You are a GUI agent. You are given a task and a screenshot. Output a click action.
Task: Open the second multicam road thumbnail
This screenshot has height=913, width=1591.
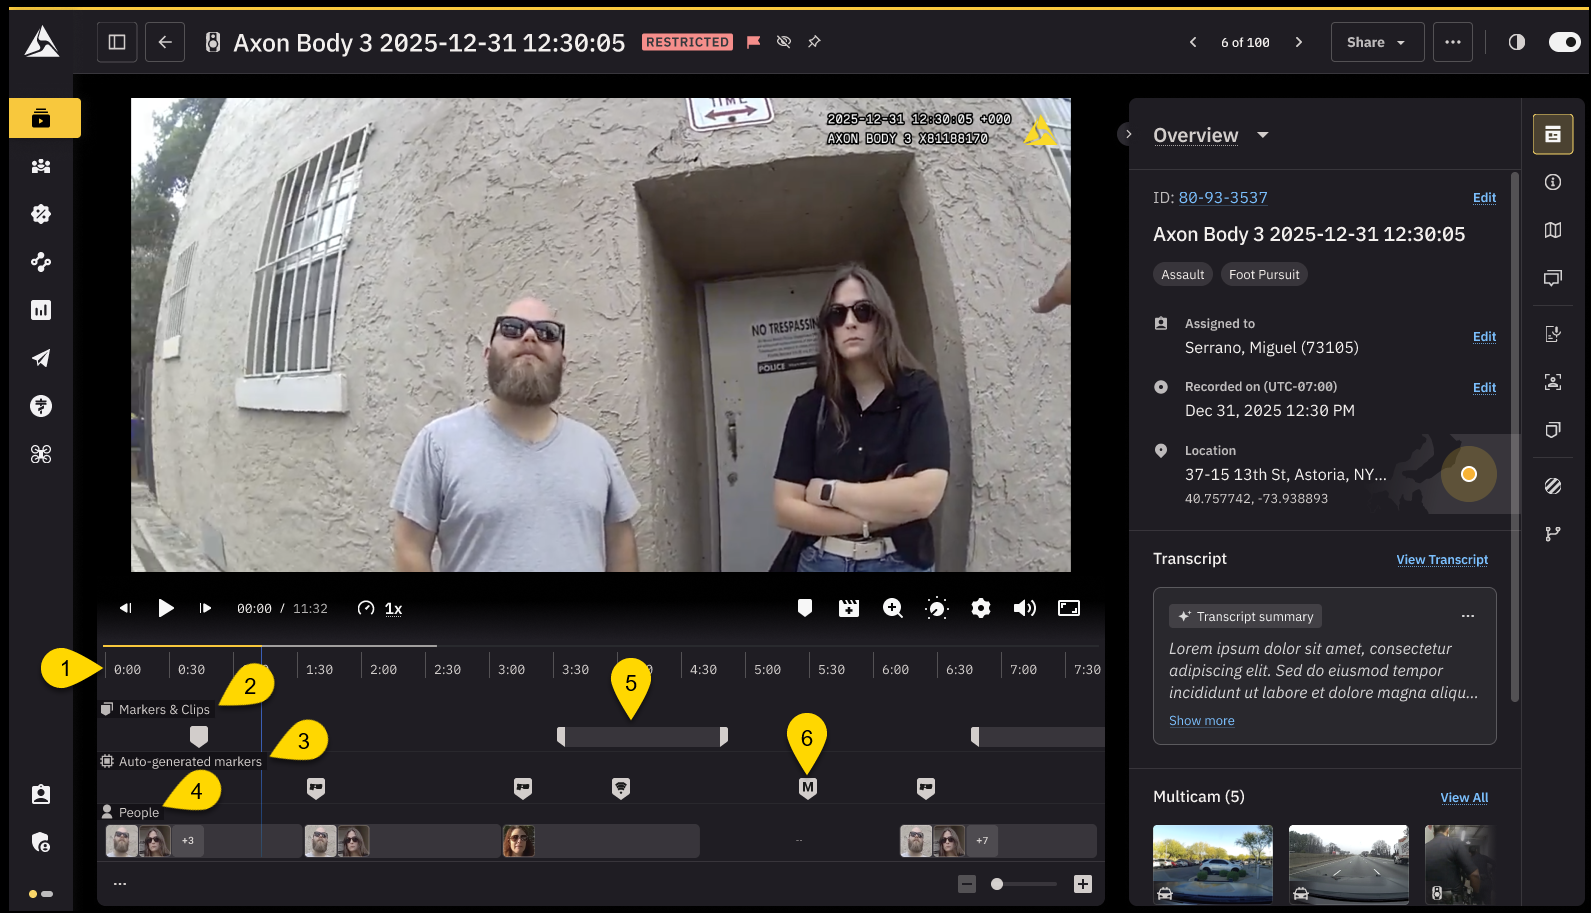click(1349, 864)
